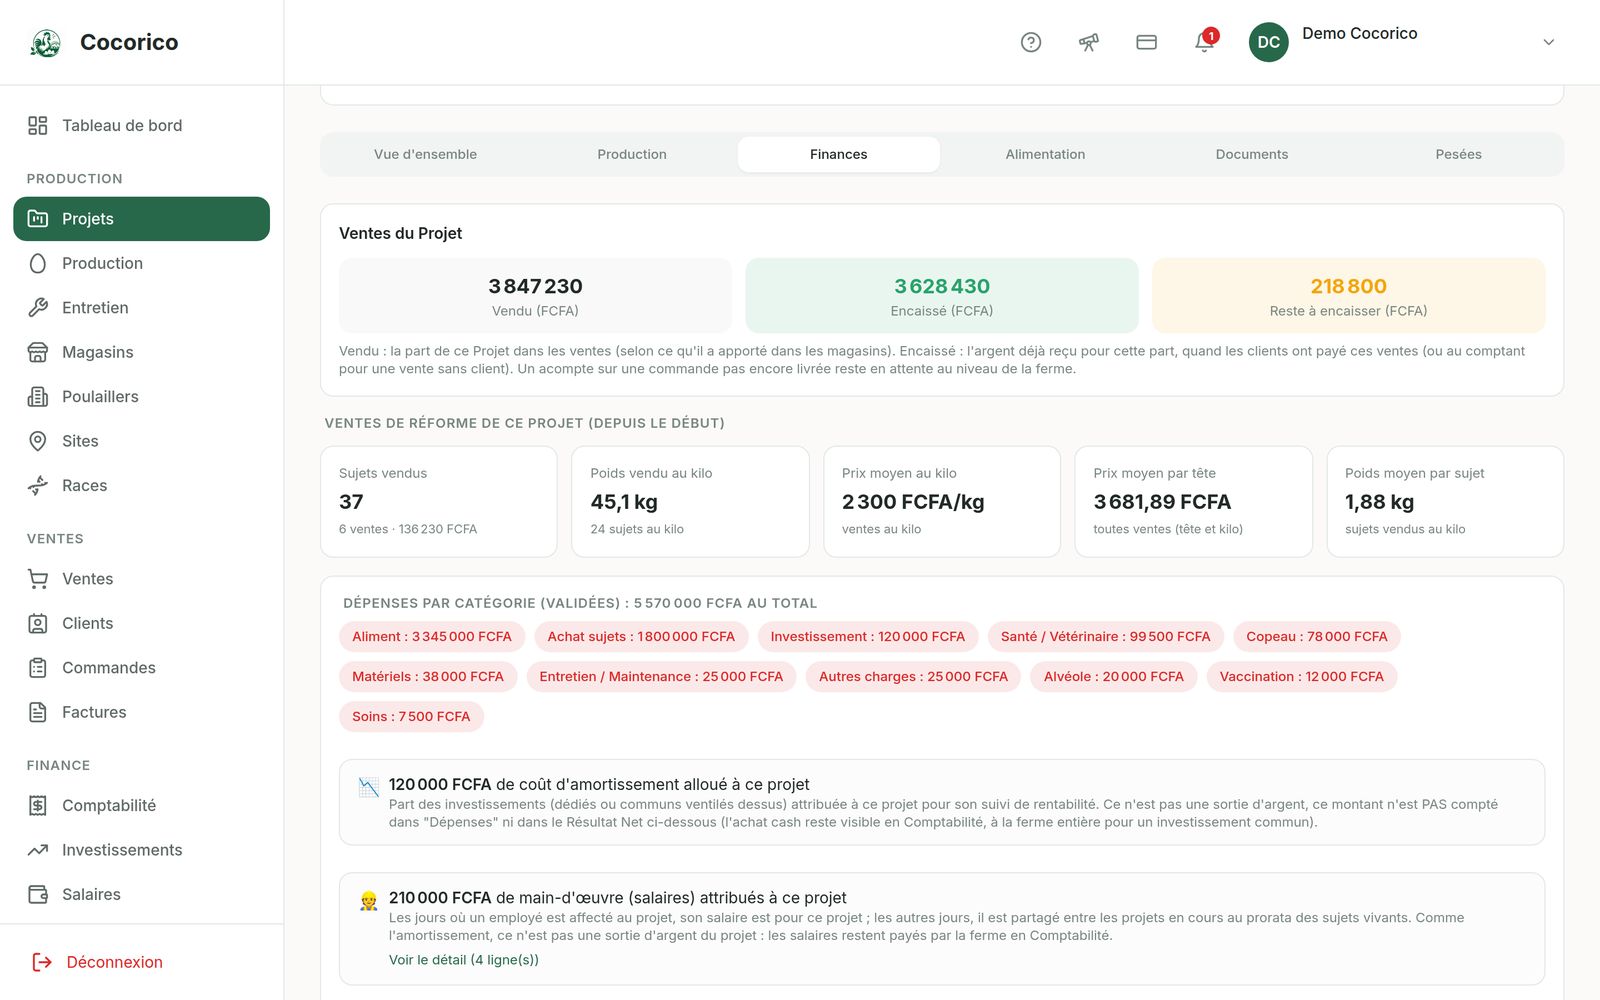Click Copeau : 78 000 FCFA chip
1600x1000 pixels.
pos(1317,636)
